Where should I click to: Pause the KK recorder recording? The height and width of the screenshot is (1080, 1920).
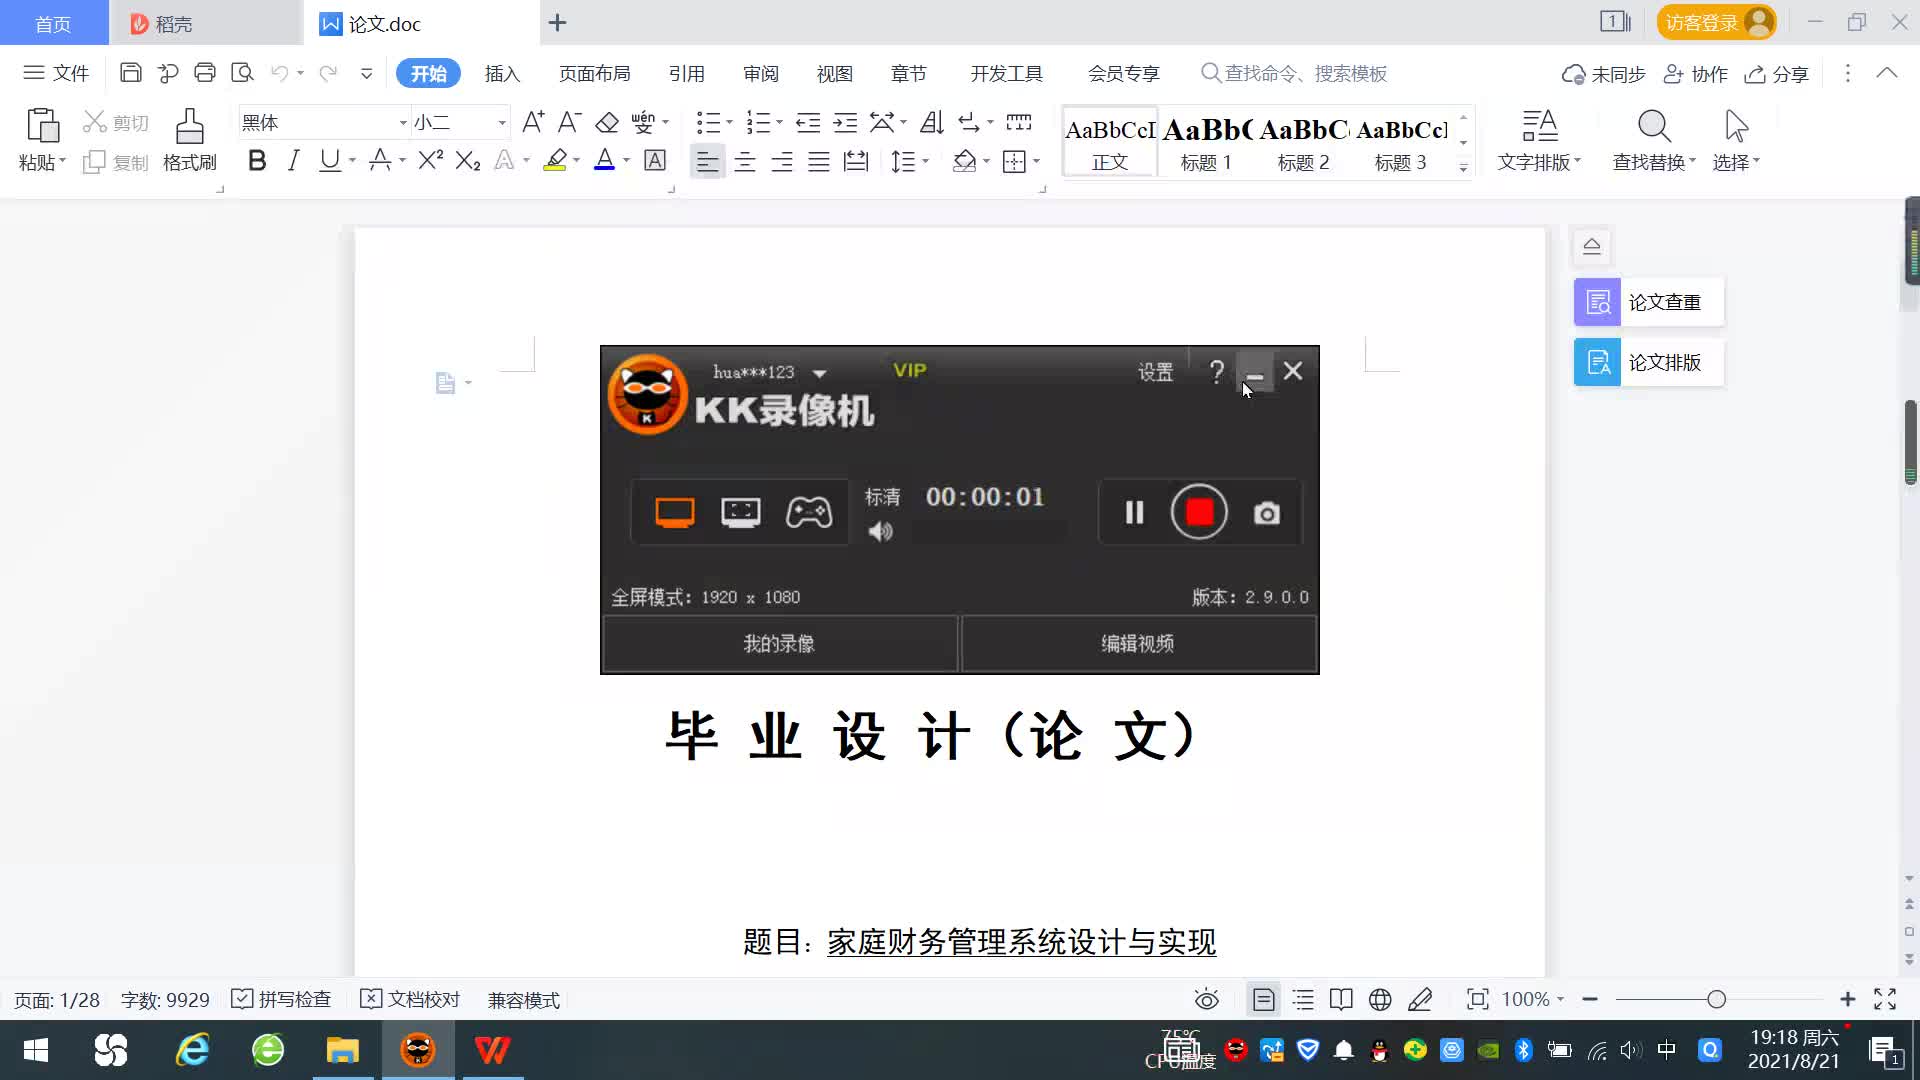[1134, 513]
